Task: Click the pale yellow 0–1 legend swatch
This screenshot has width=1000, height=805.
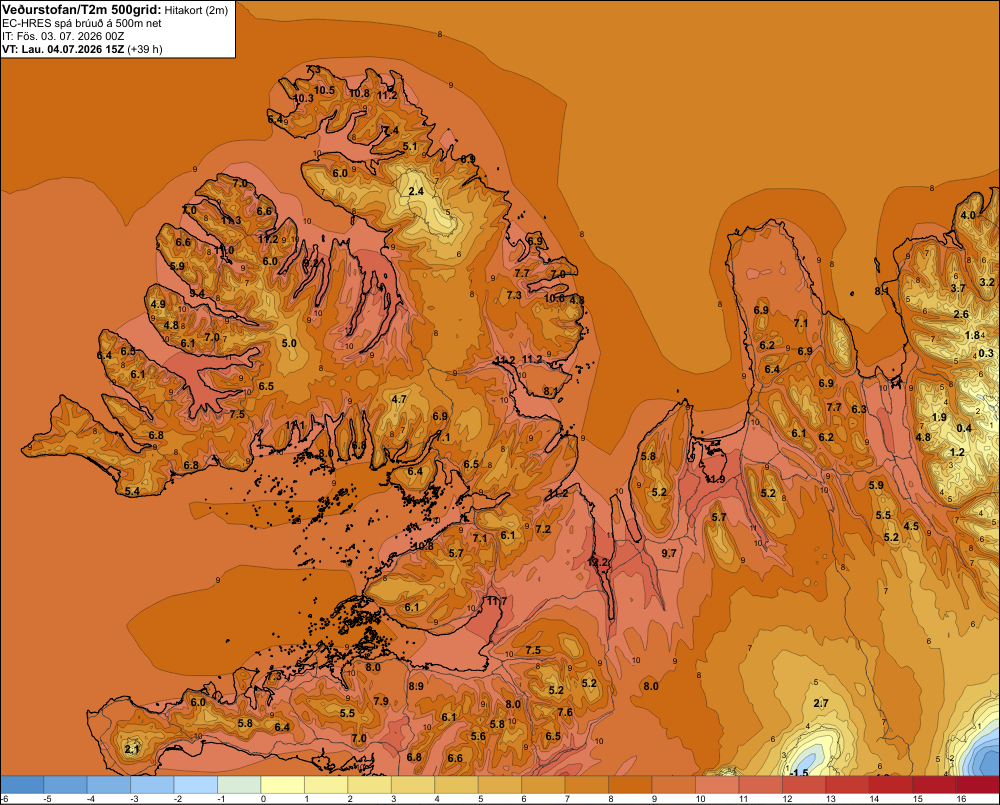Action: pos(283,785)
